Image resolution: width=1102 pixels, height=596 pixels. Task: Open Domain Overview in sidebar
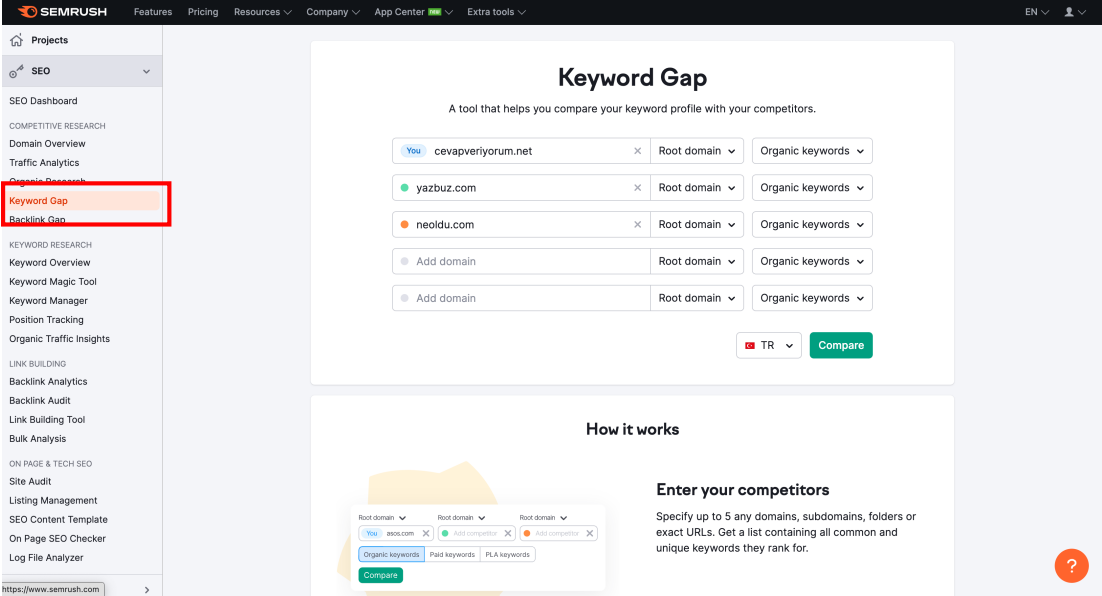47,143
